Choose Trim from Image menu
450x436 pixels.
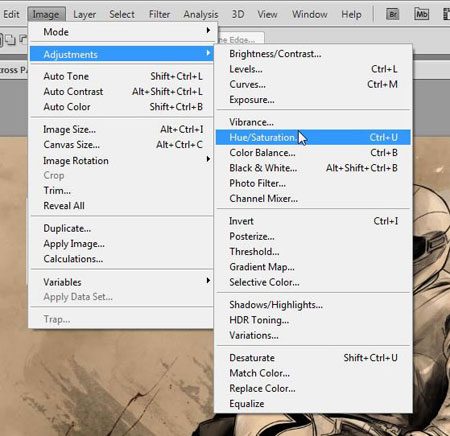coord(122,190)
